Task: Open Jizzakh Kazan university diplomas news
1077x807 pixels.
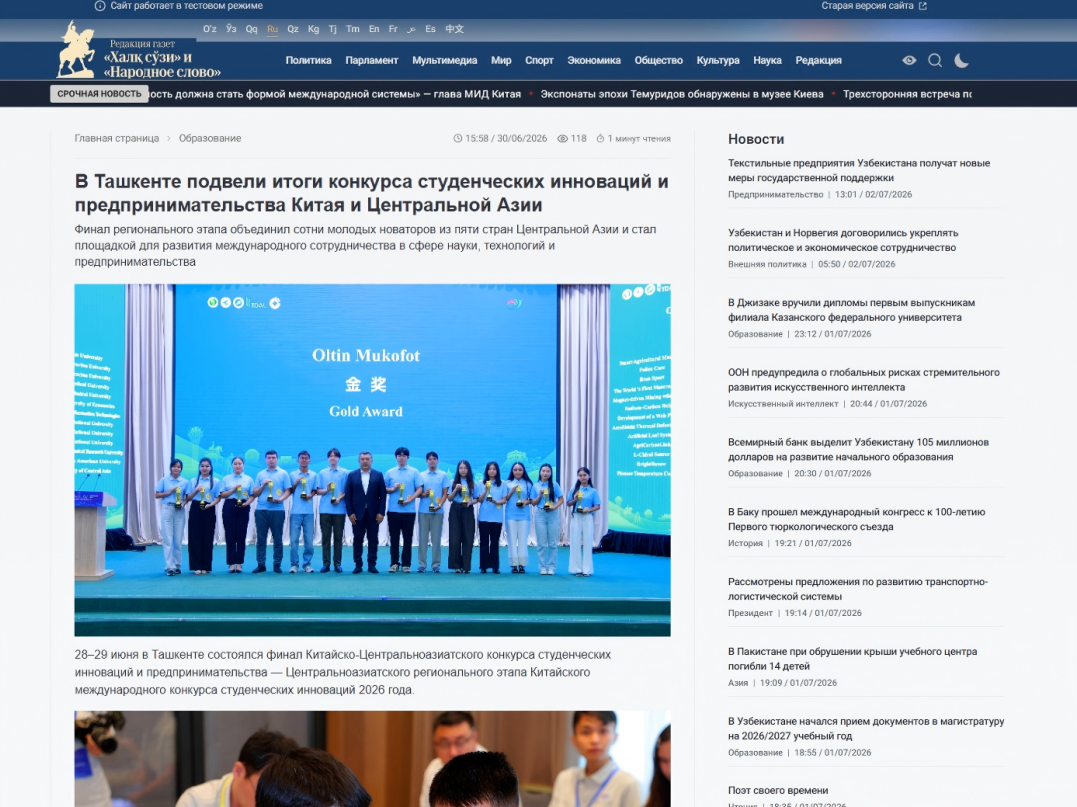Action: pyautogui.click(x=851, y=310)
